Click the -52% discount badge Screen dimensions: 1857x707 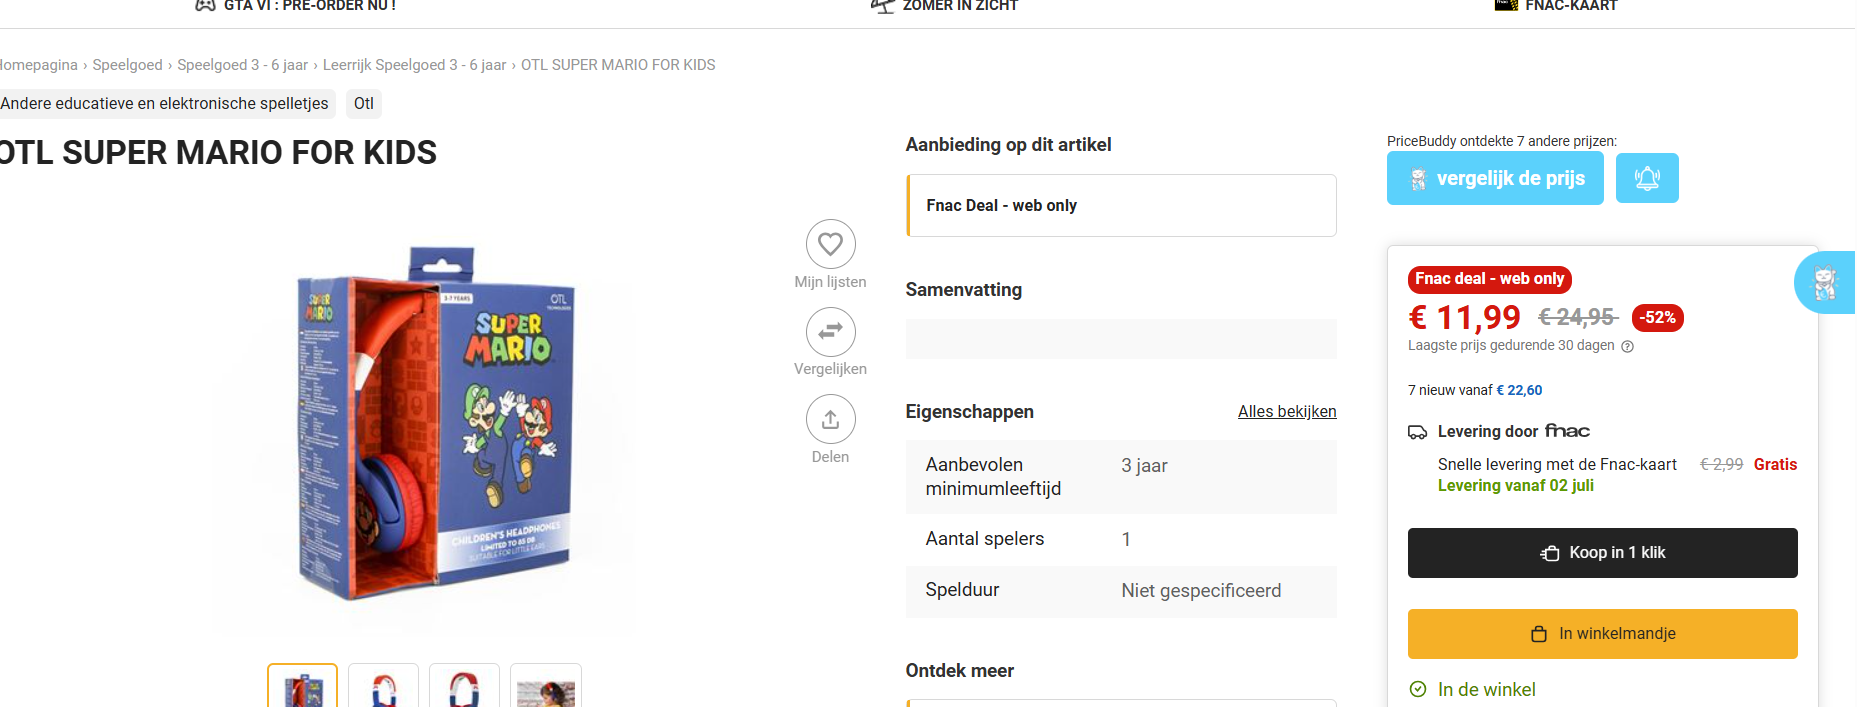pos(1657,318)
